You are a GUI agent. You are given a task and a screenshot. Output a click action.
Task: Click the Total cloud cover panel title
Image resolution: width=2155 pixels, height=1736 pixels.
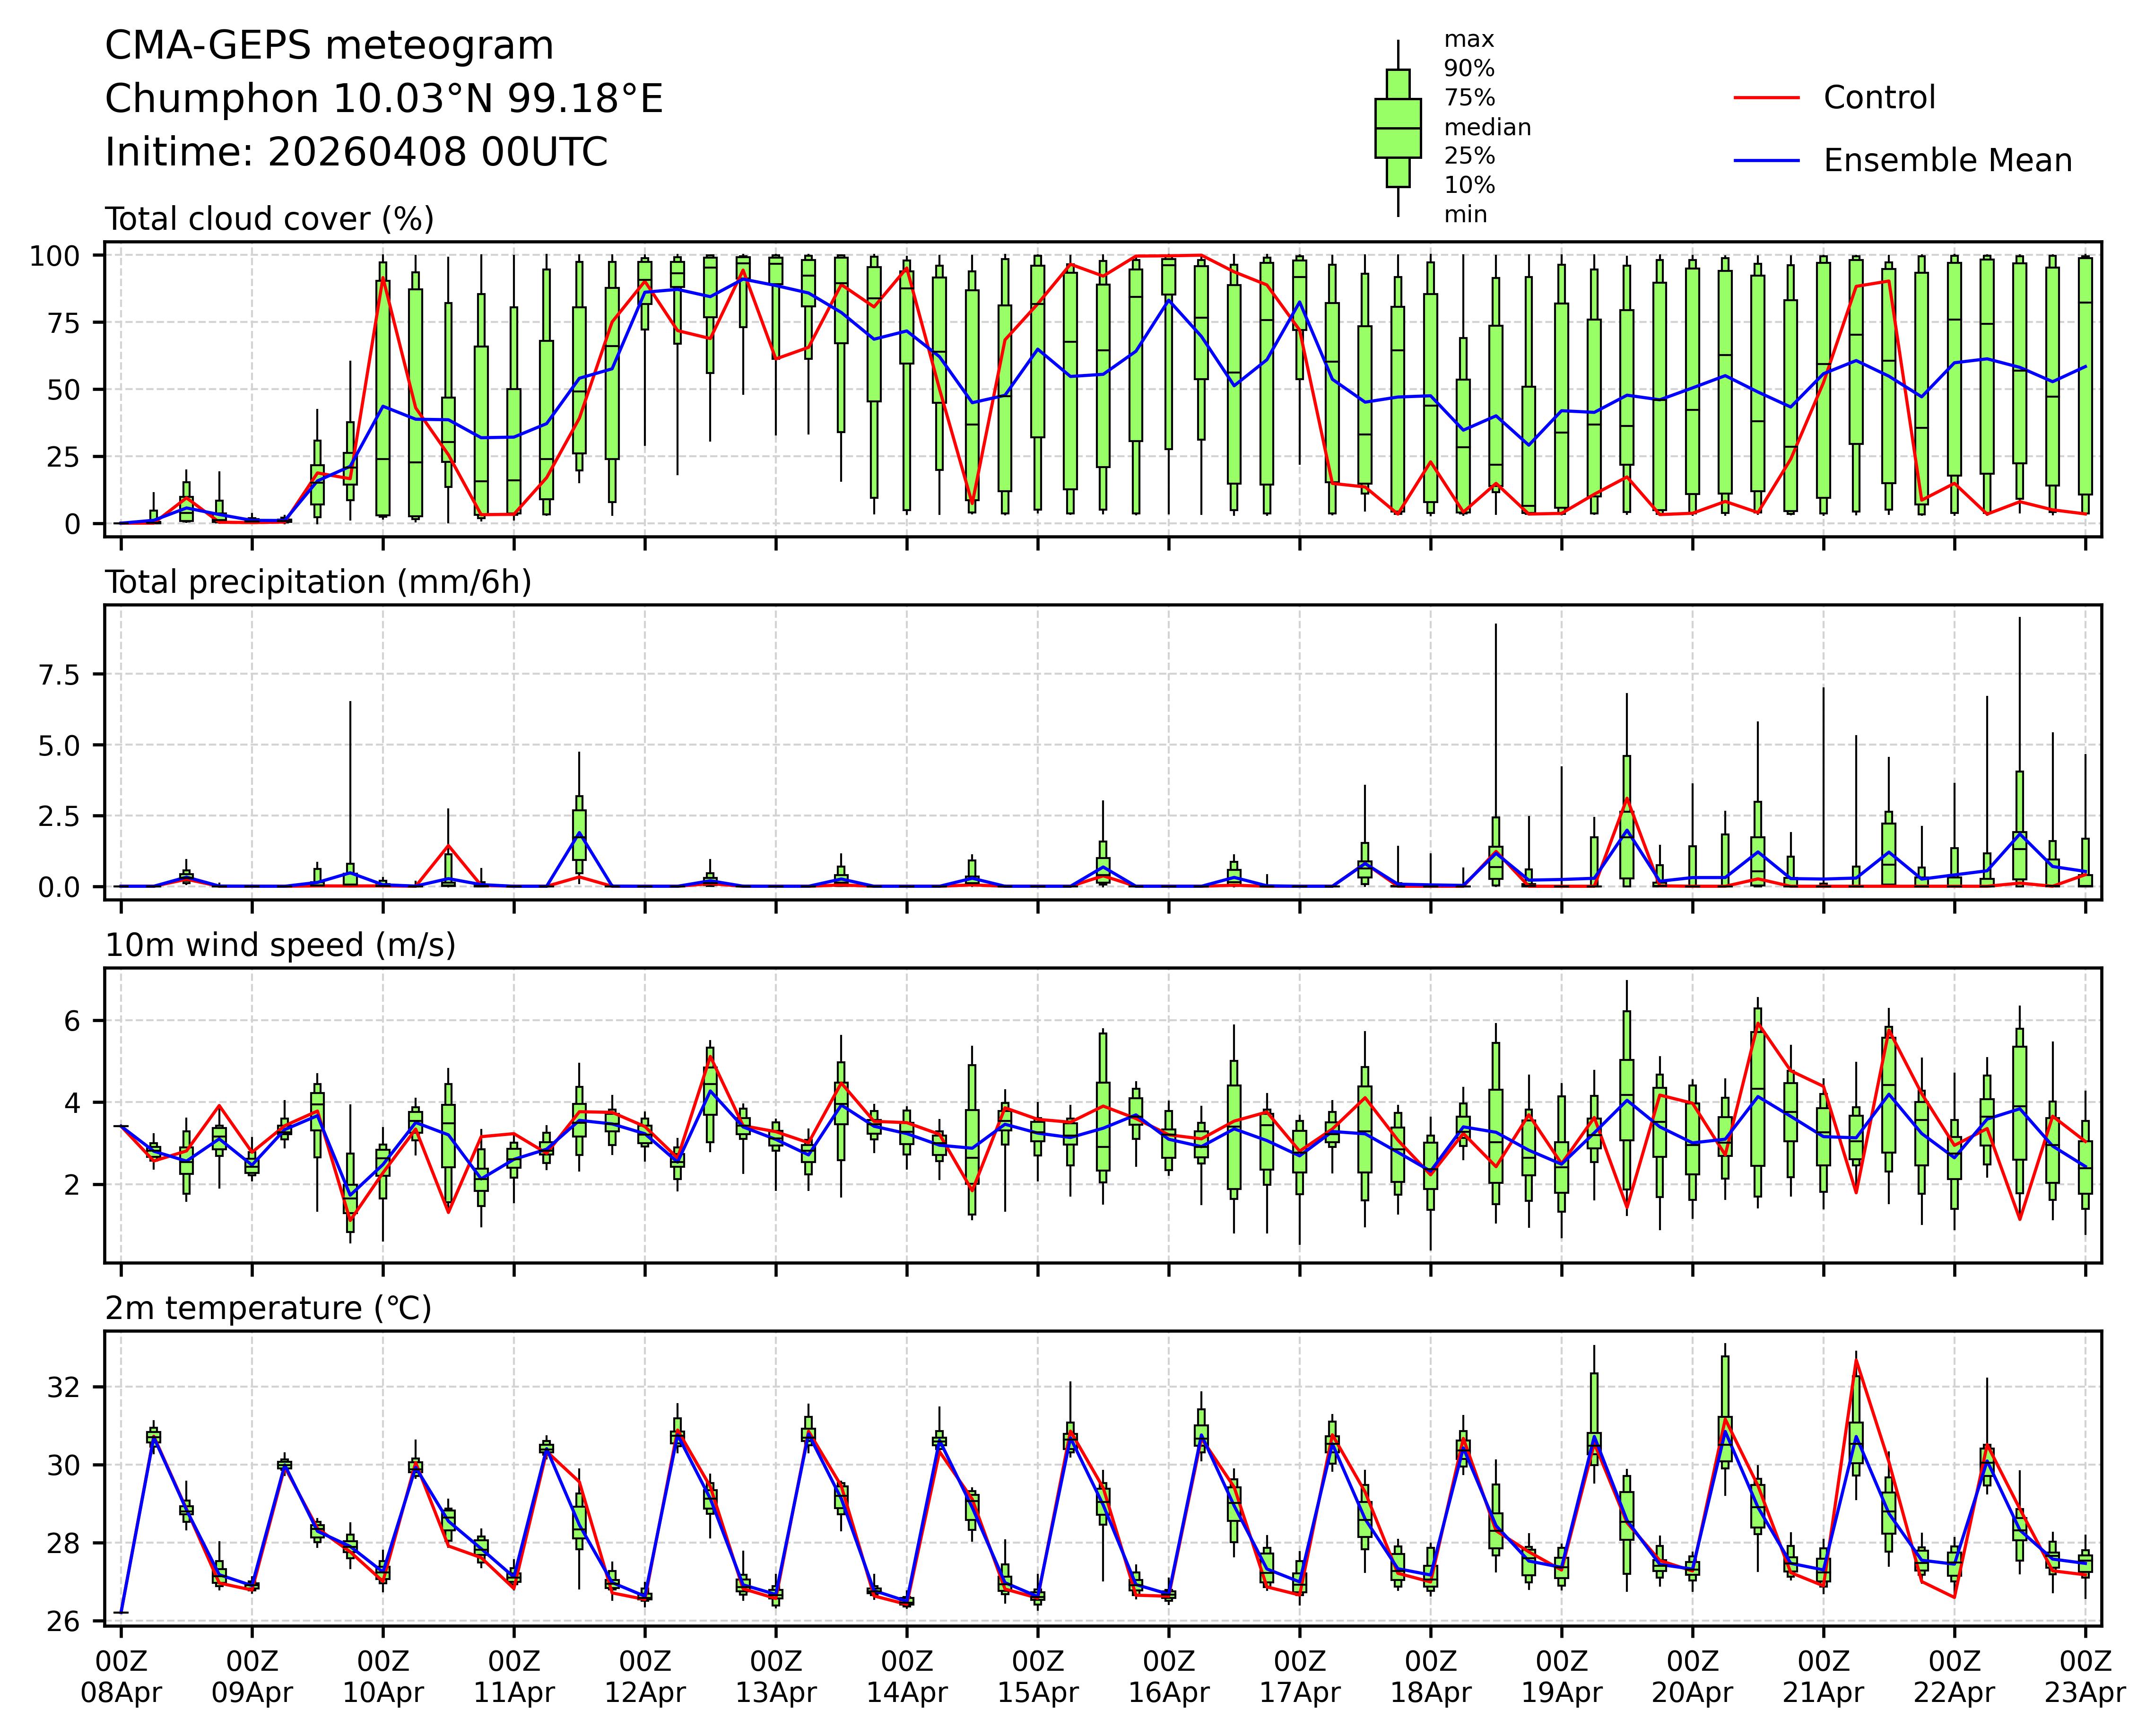click(x=269, y=219)
